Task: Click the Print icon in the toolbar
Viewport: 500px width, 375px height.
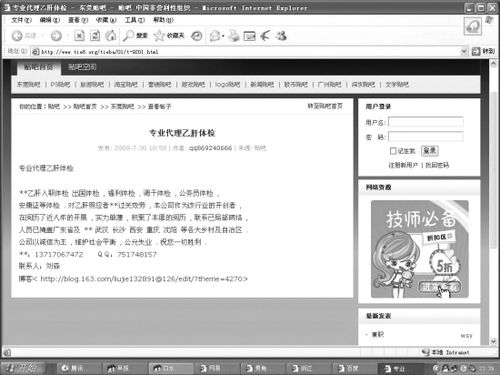Action: [x=234, y=36]
